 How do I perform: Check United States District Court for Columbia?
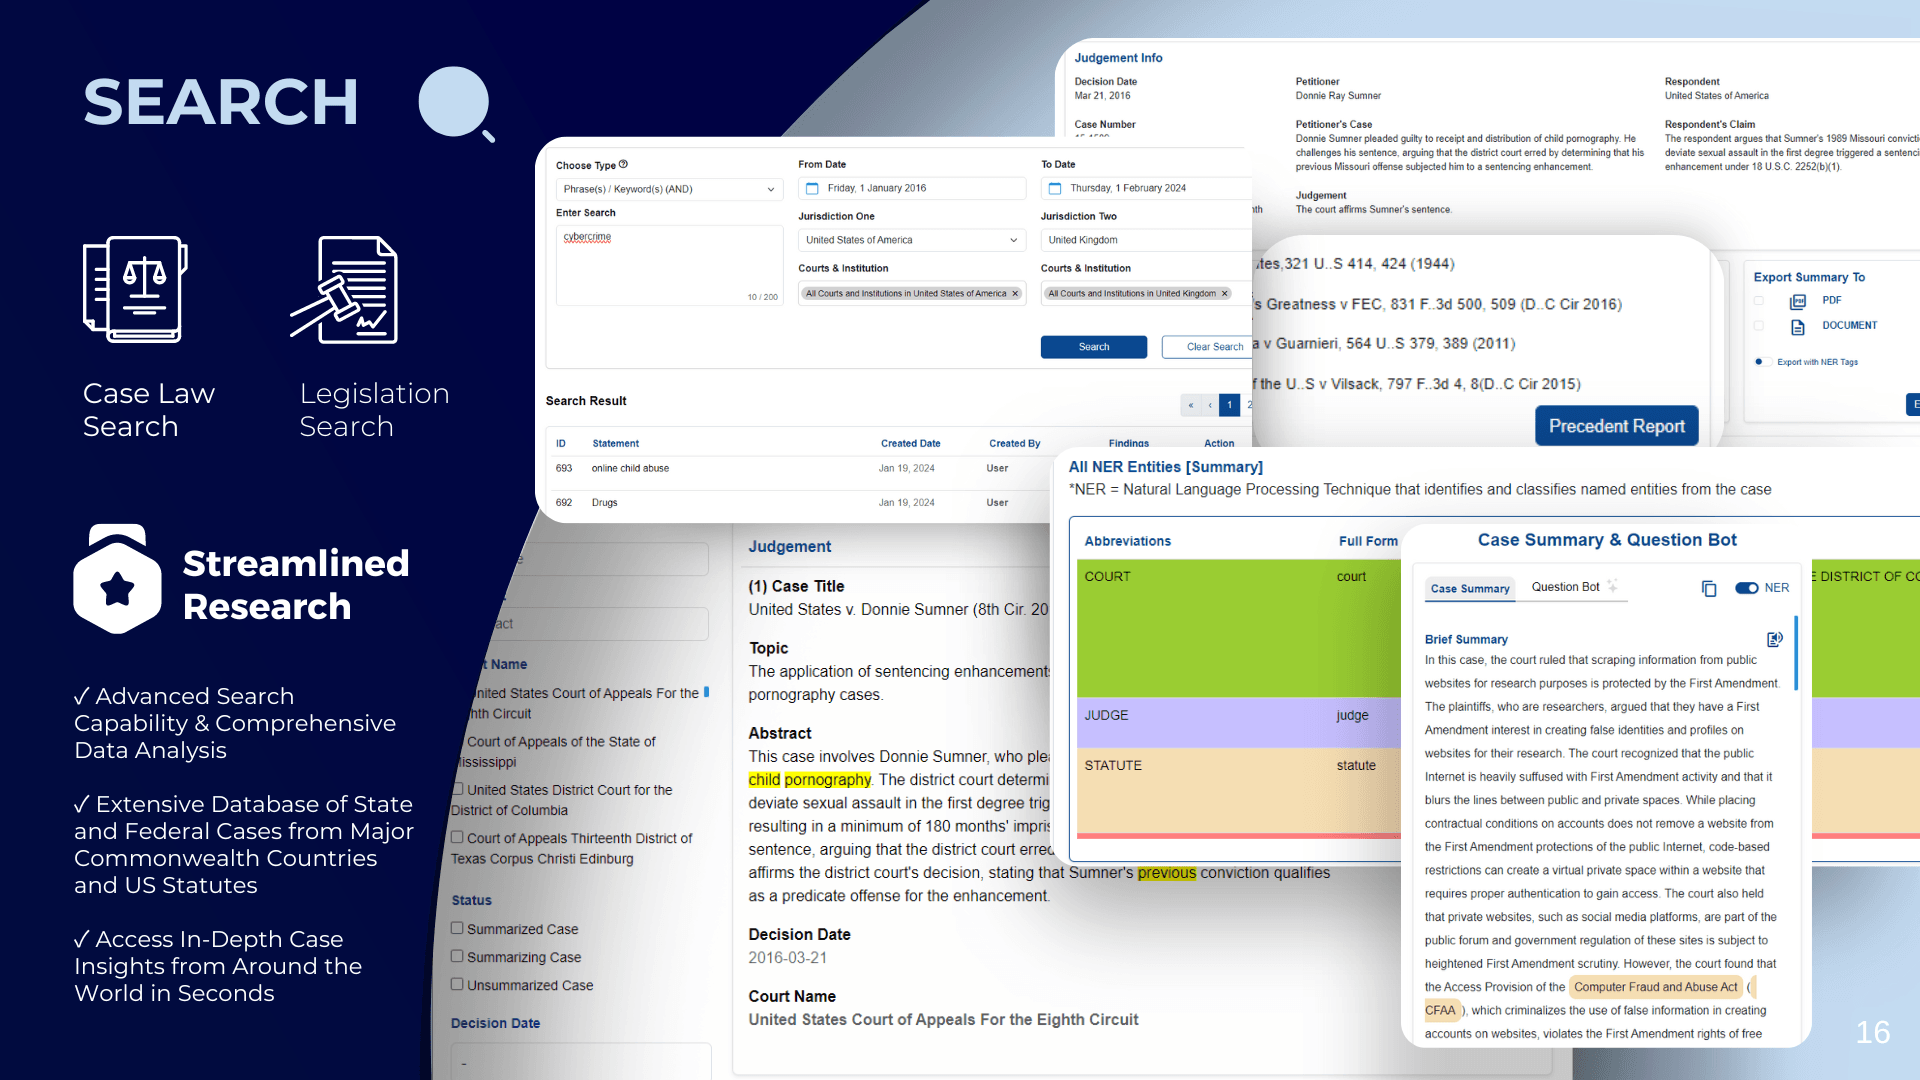(x=457, y=789)
